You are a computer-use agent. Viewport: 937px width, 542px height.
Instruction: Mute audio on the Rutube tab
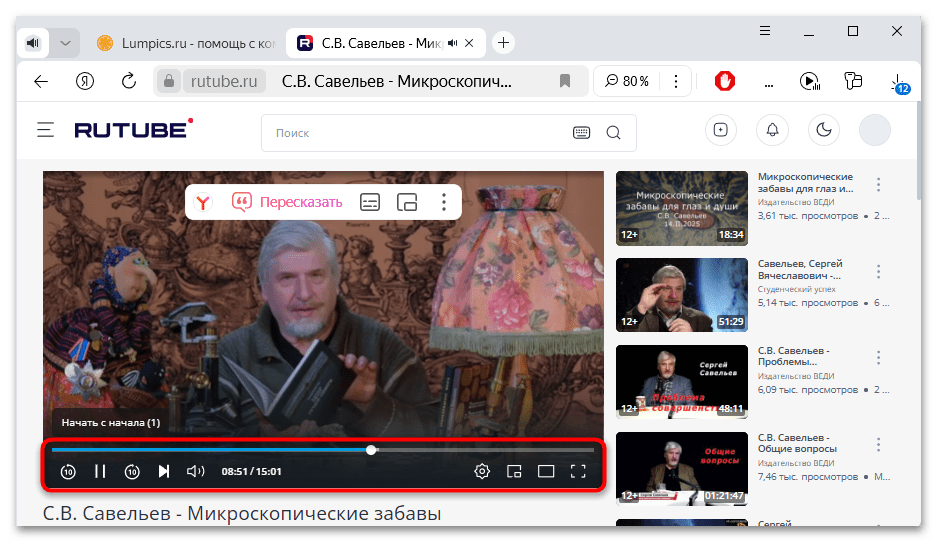pos(452,43)
